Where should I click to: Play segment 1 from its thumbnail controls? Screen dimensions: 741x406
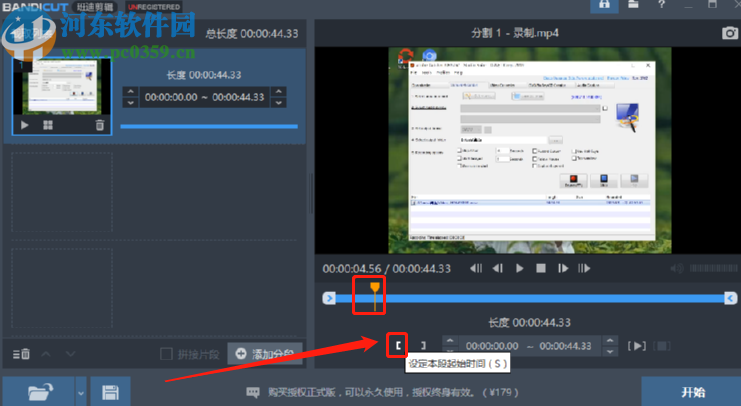(25, 125)
